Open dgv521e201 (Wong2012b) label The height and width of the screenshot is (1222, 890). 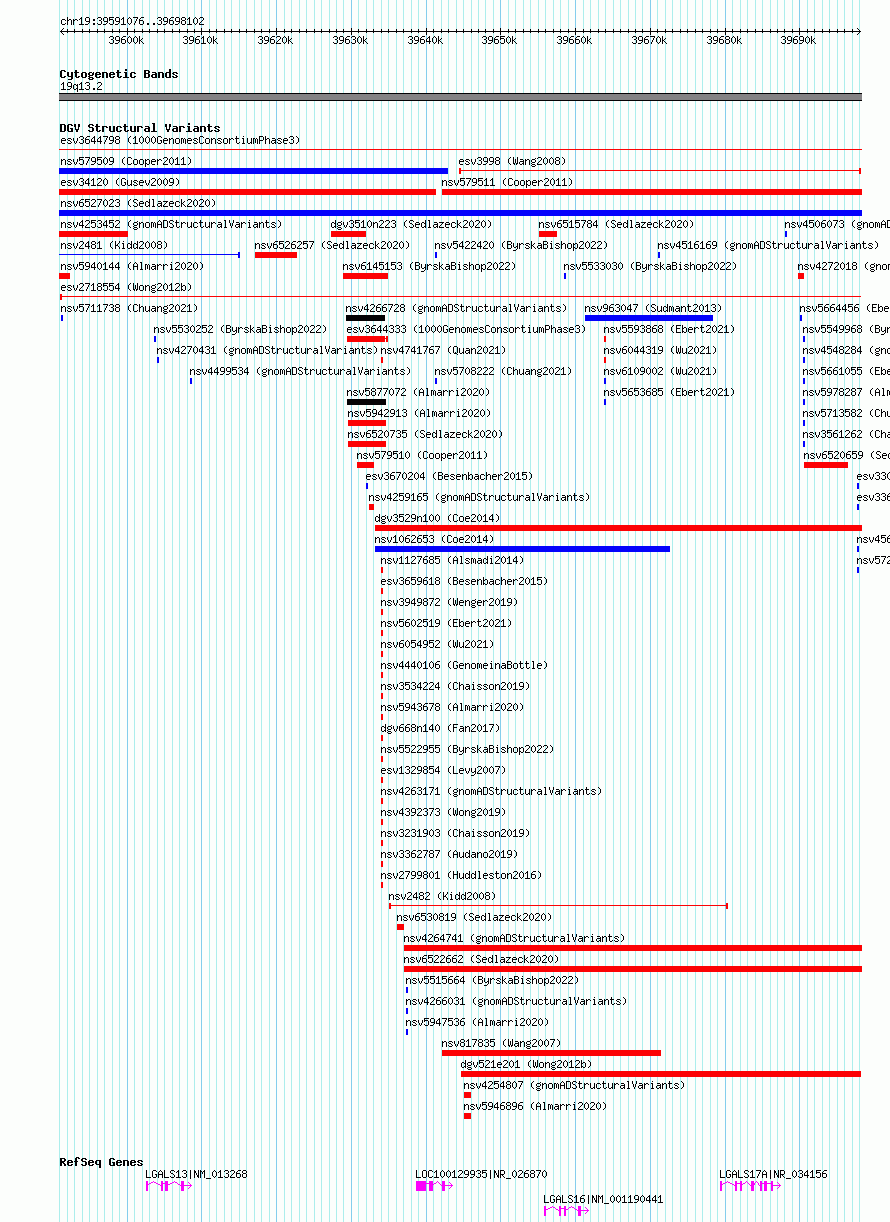pos(525,1064)
